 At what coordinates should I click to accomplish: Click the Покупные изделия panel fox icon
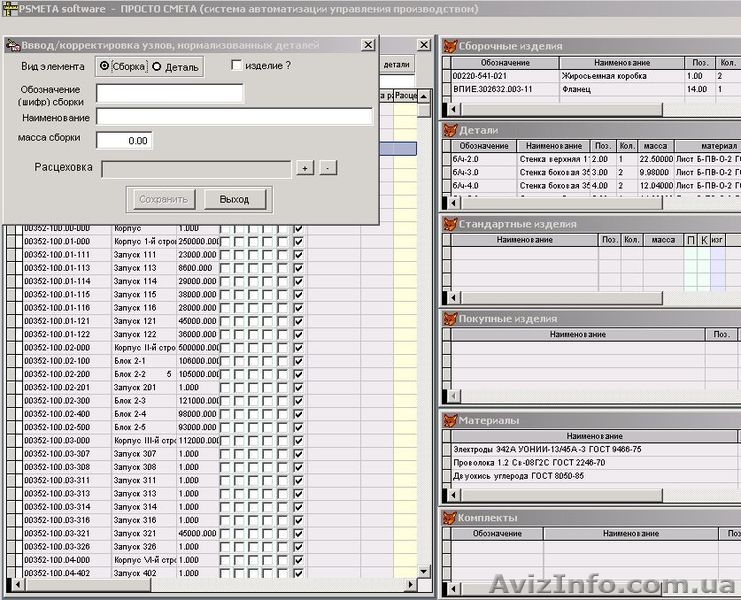tap(450, 318)
